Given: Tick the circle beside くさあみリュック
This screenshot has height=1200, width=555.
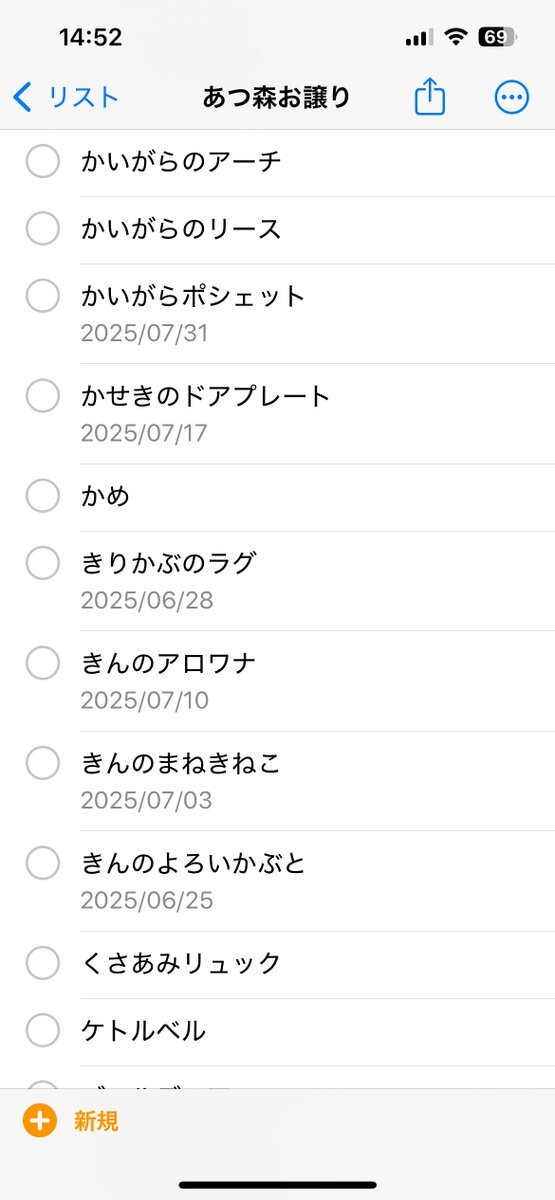Looking at the screenshot, I should (42, 963).
